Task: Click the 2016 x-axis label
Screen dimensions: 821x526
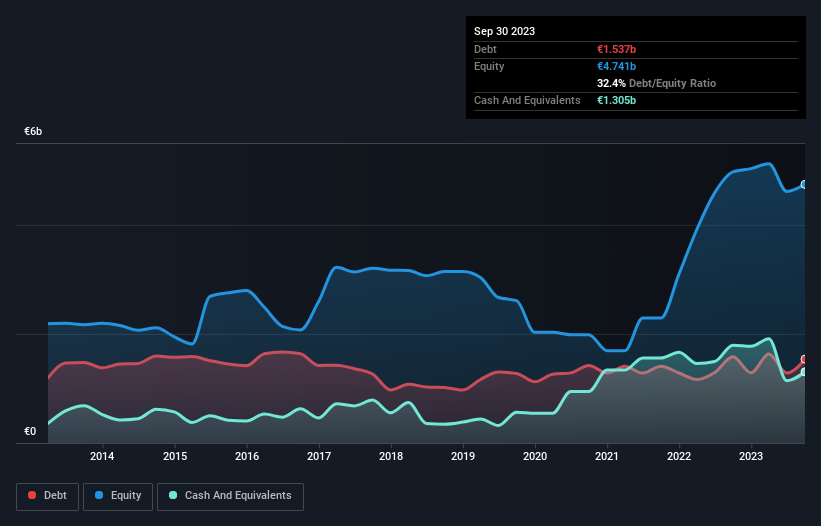Action: click(247, 456)
